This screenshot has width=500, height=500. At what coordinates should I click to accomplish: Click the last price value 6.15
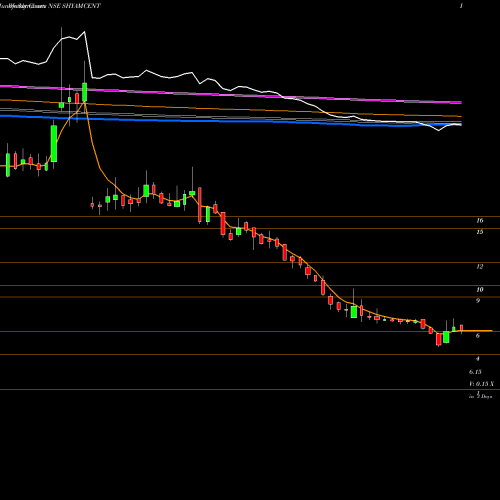[x=475, y=372]
